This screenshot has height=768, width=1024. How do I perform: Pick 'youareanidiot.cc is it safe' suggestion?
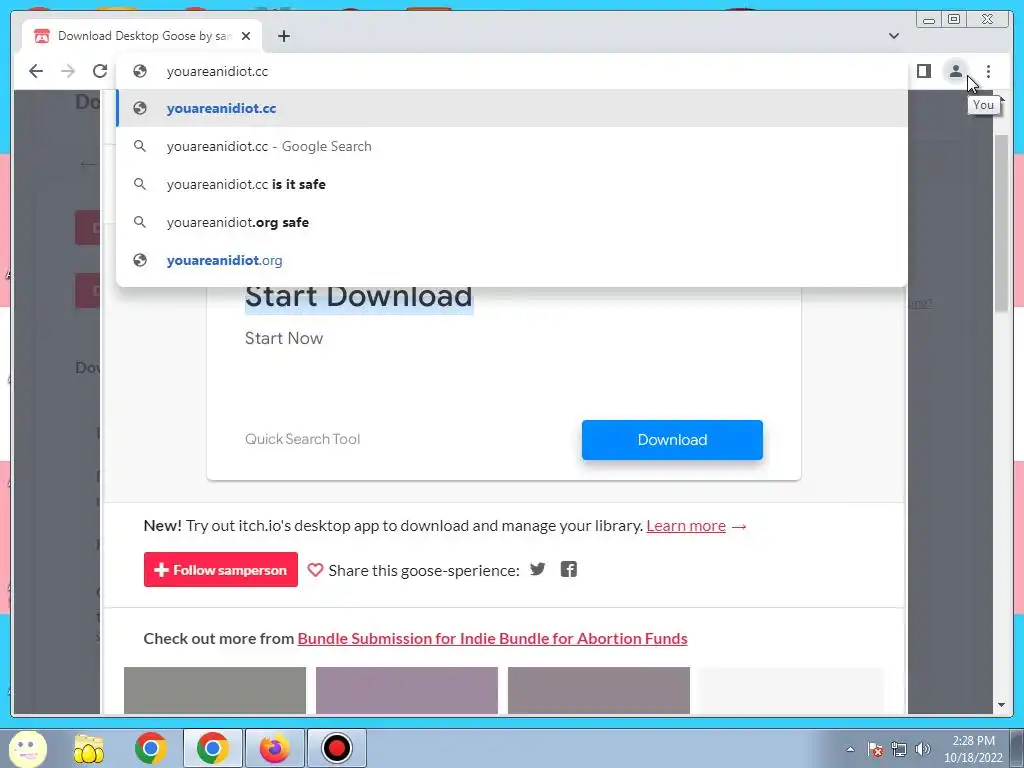tap(511, 184)
